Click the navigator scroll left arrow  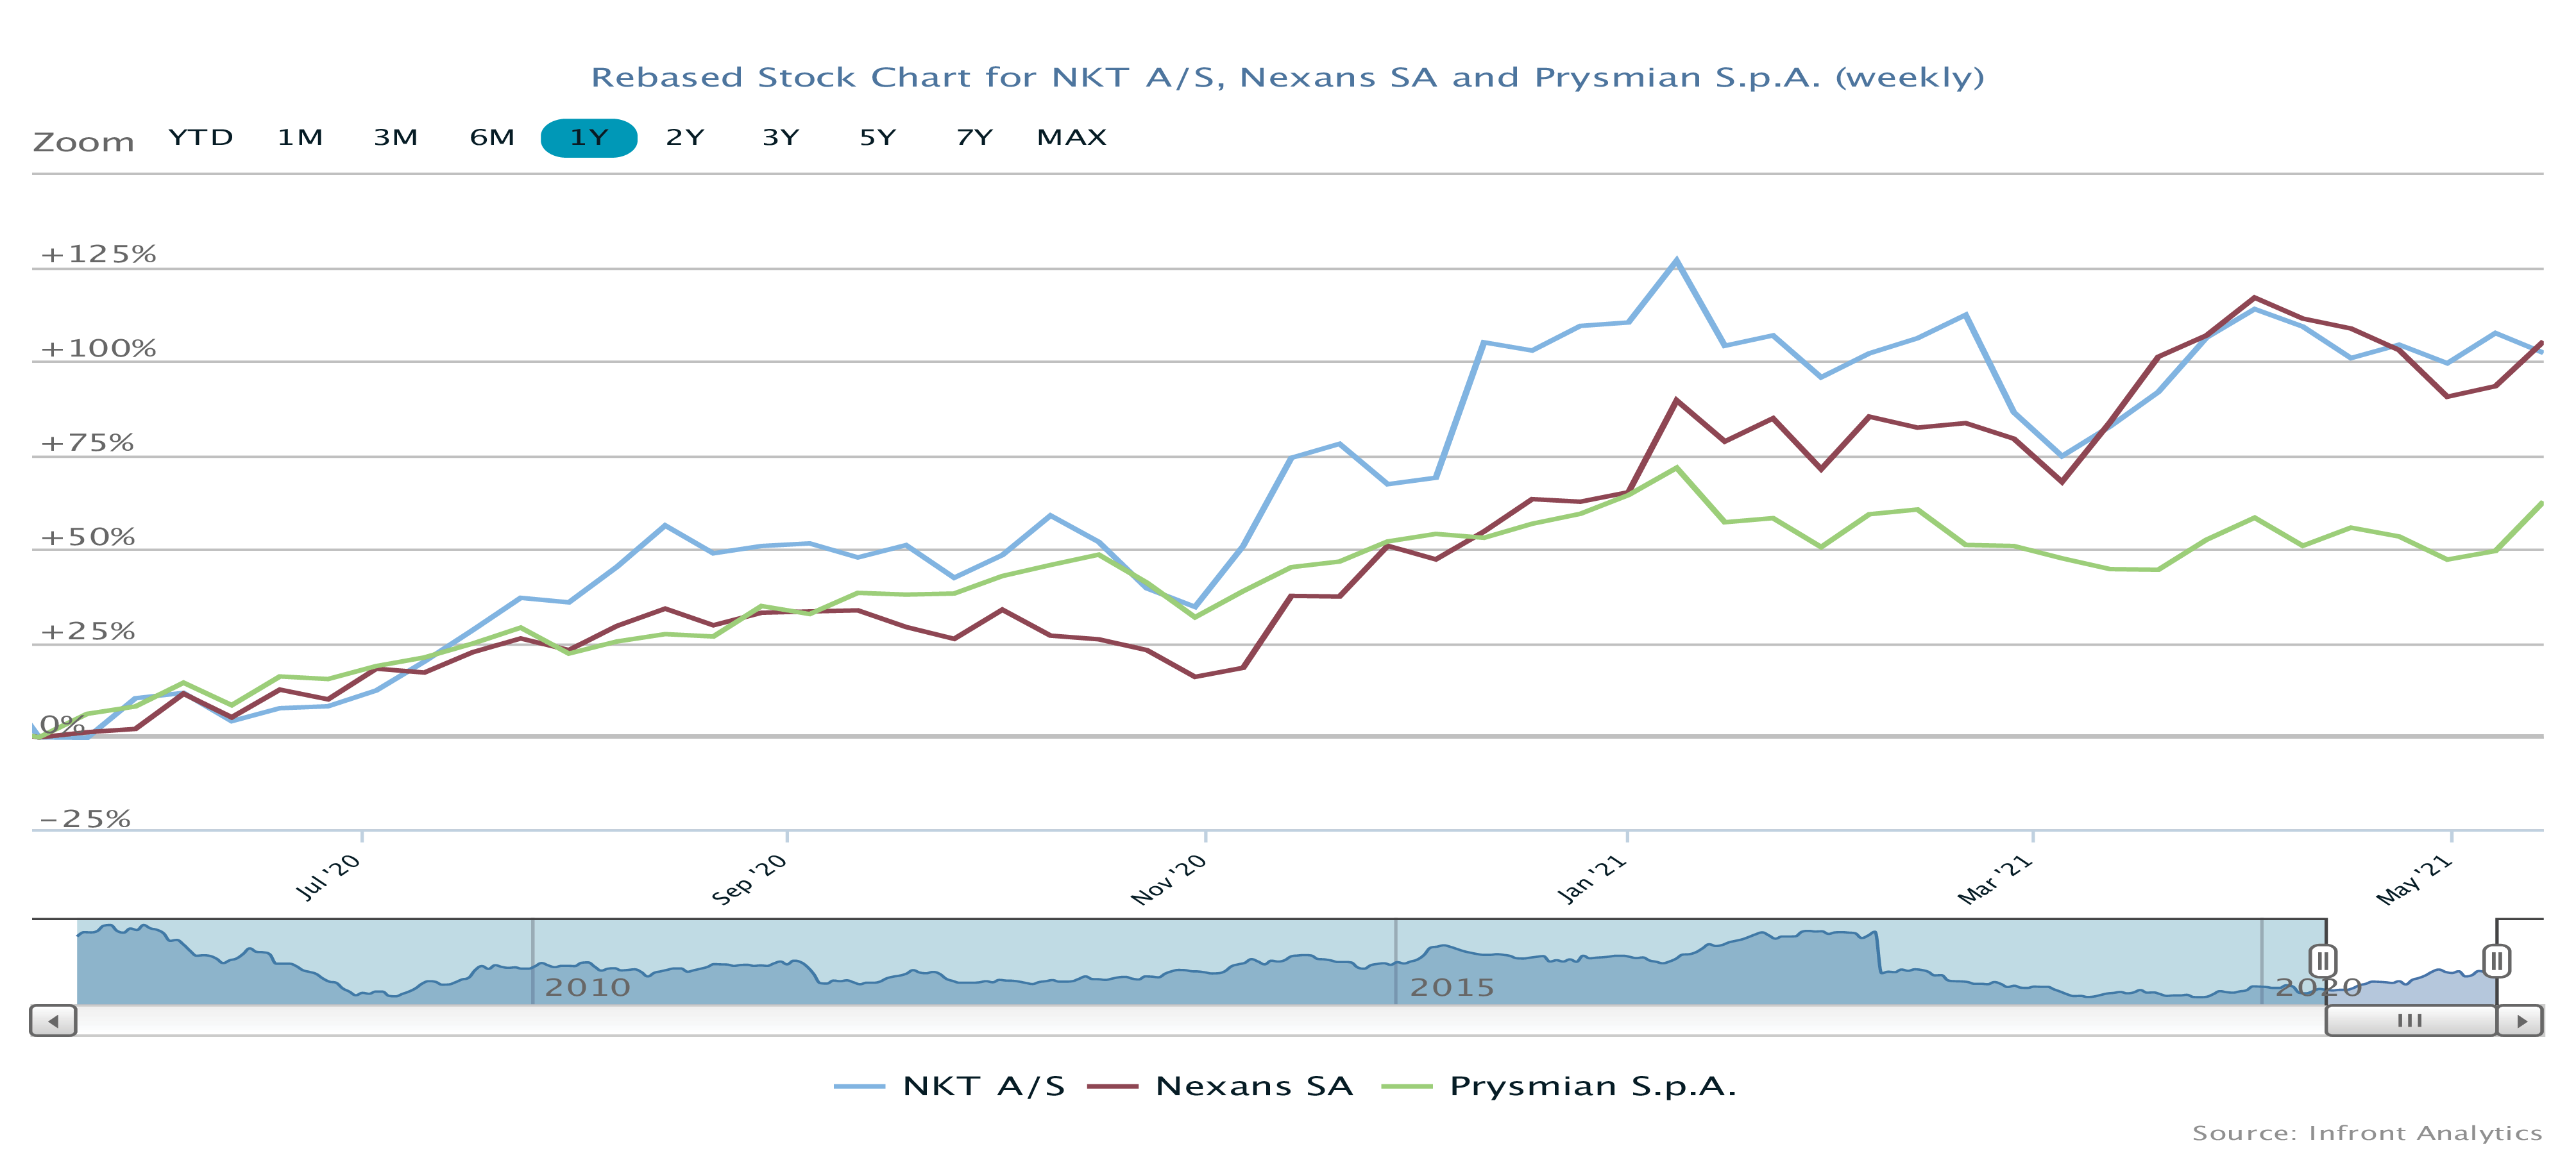click(53, 1021)
